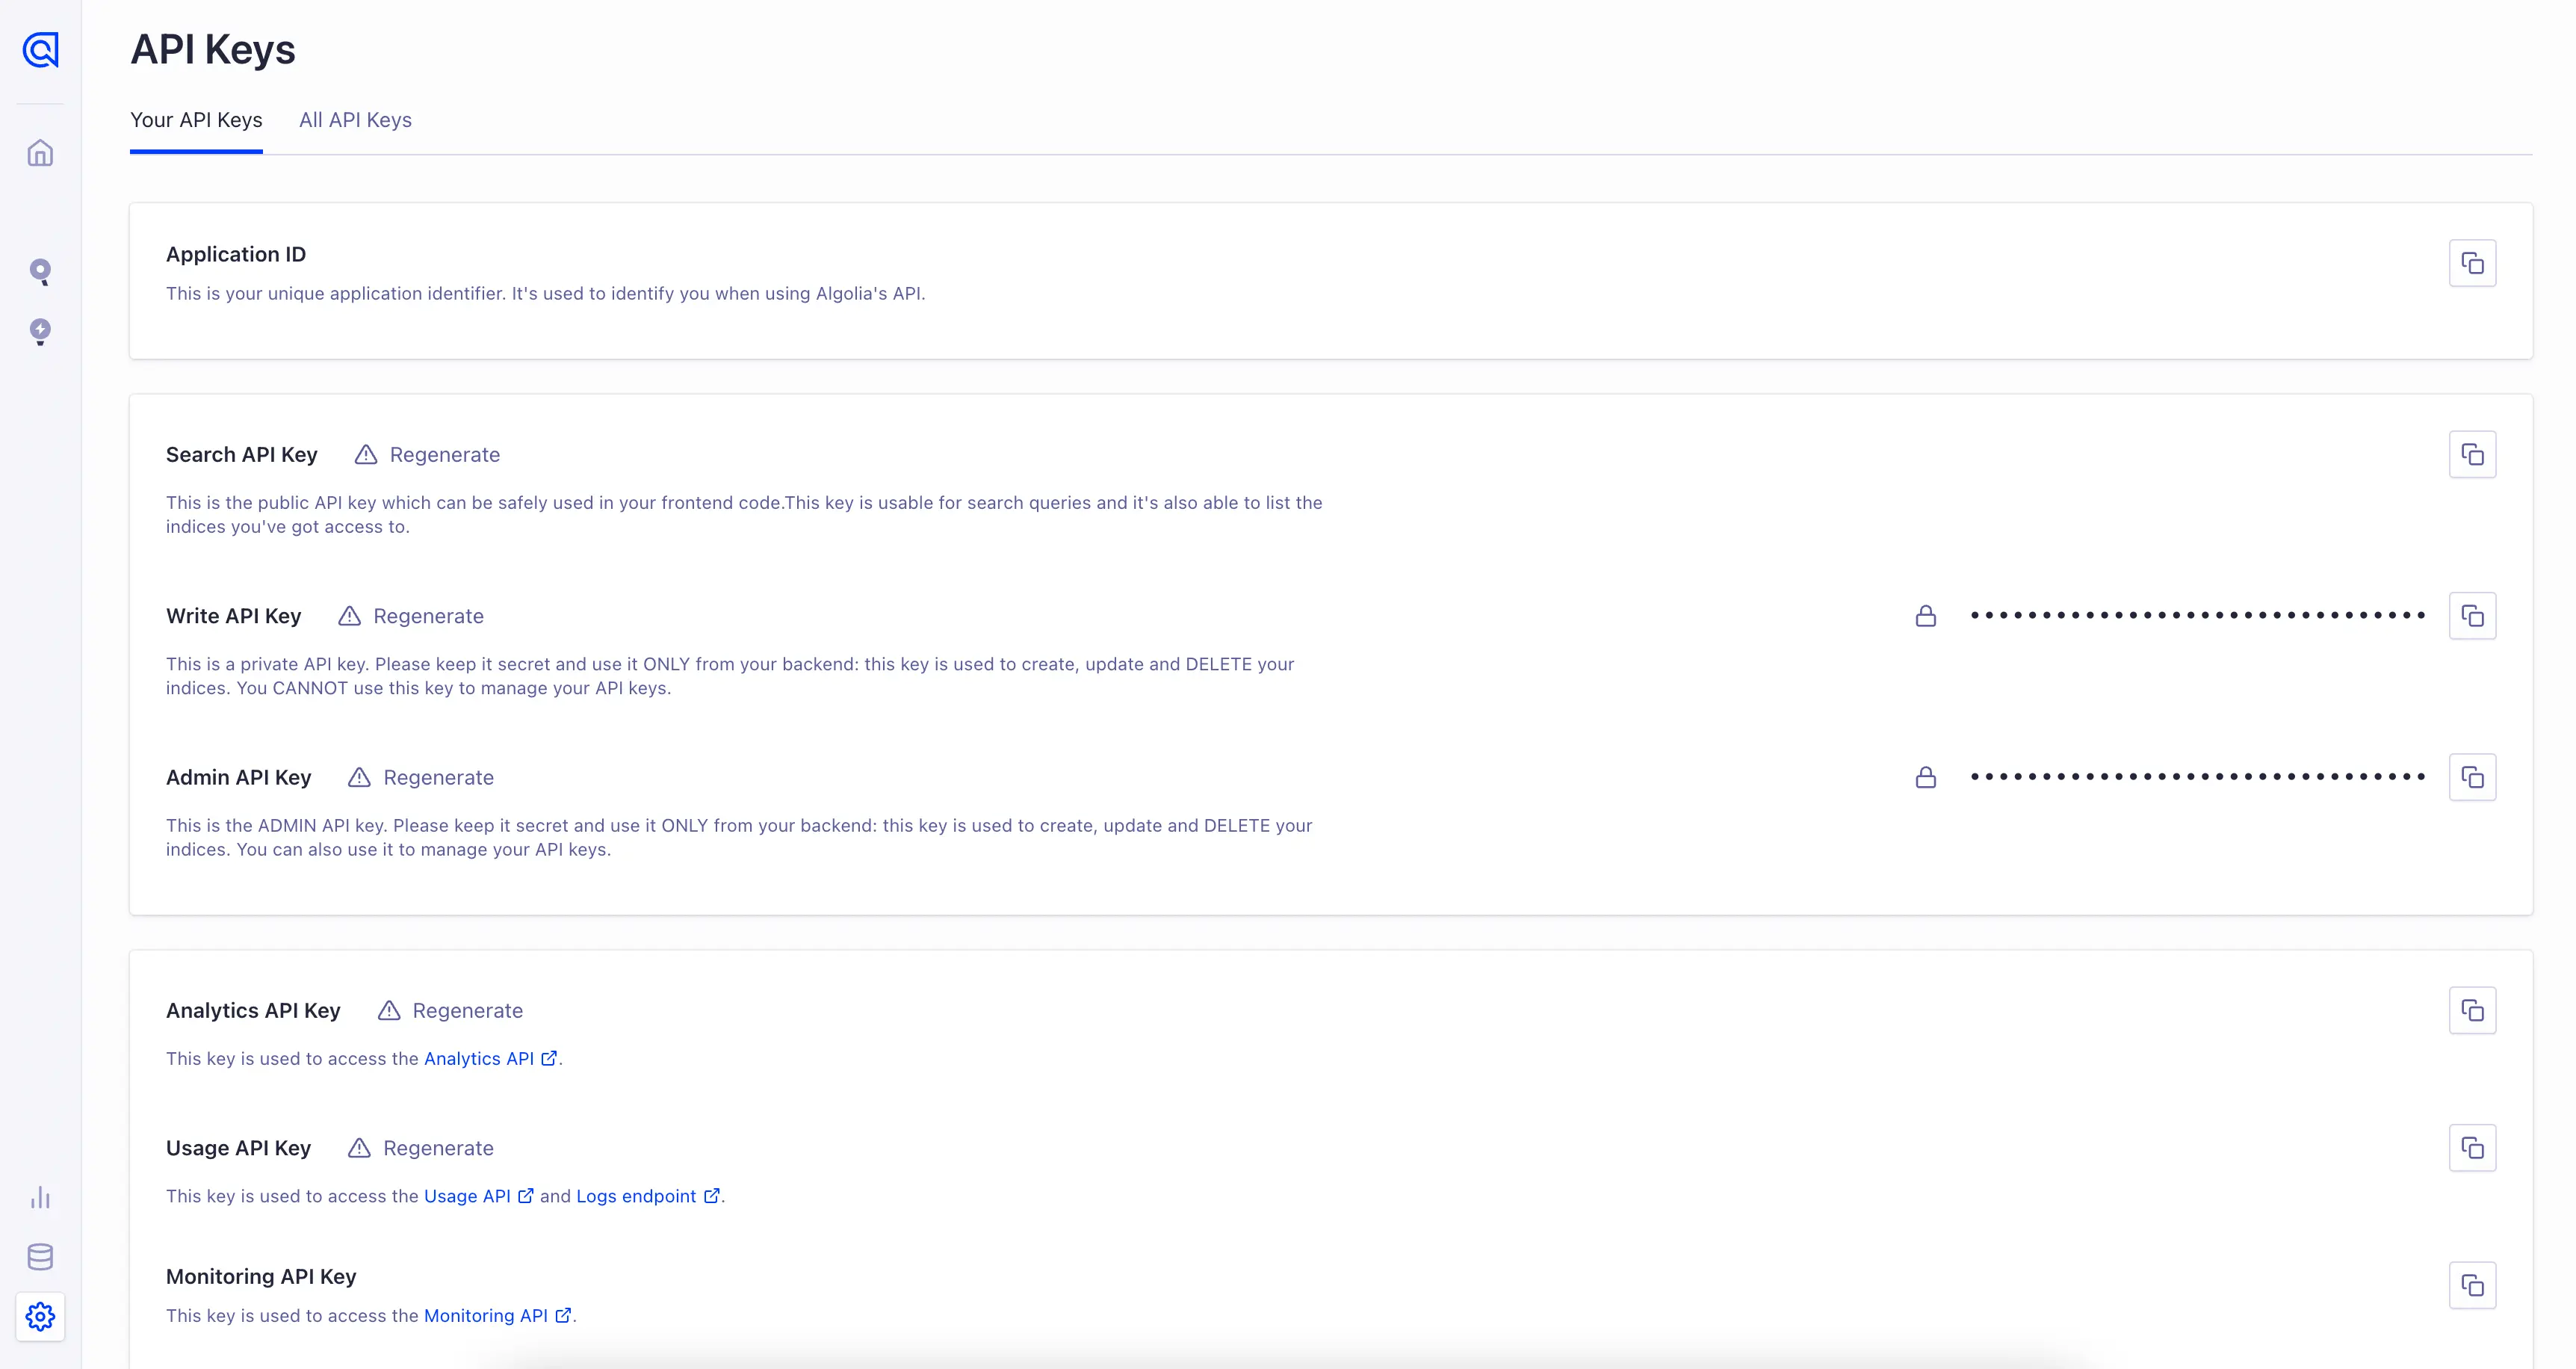
Task: Click the API Keys page heading
Action: coord(213,49)
